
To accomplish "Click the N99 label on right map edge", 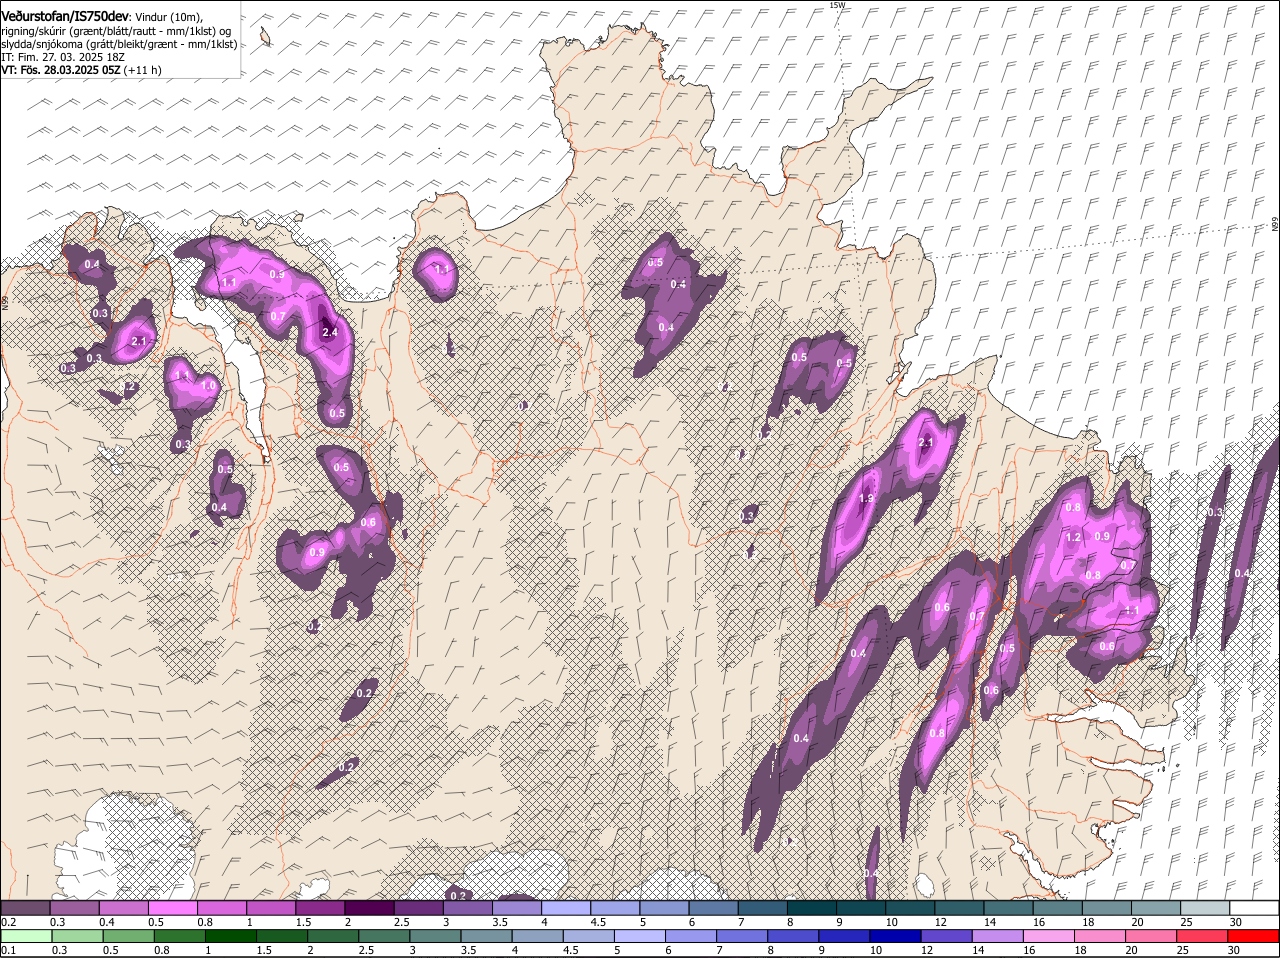I will 1275,225.
